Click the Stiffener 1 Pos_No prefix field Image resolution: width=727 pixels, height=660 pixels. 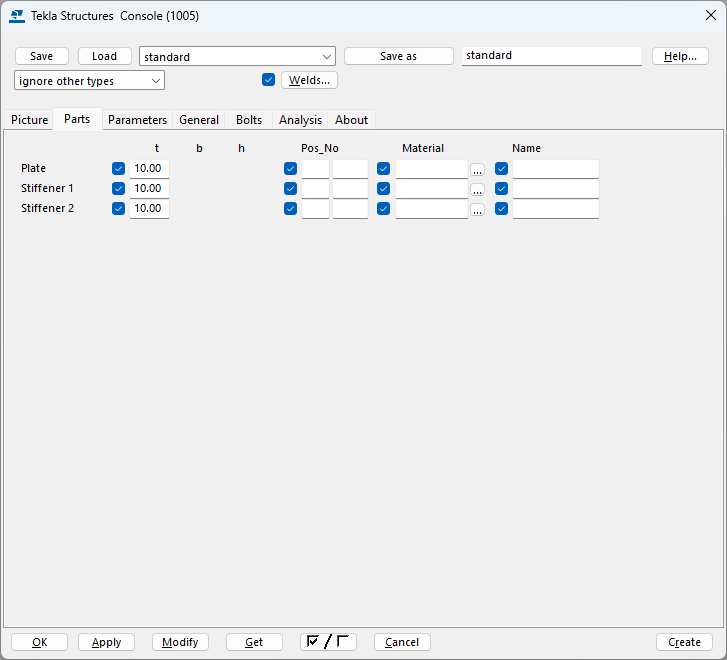pyautogui.click(x=315, y=188)
